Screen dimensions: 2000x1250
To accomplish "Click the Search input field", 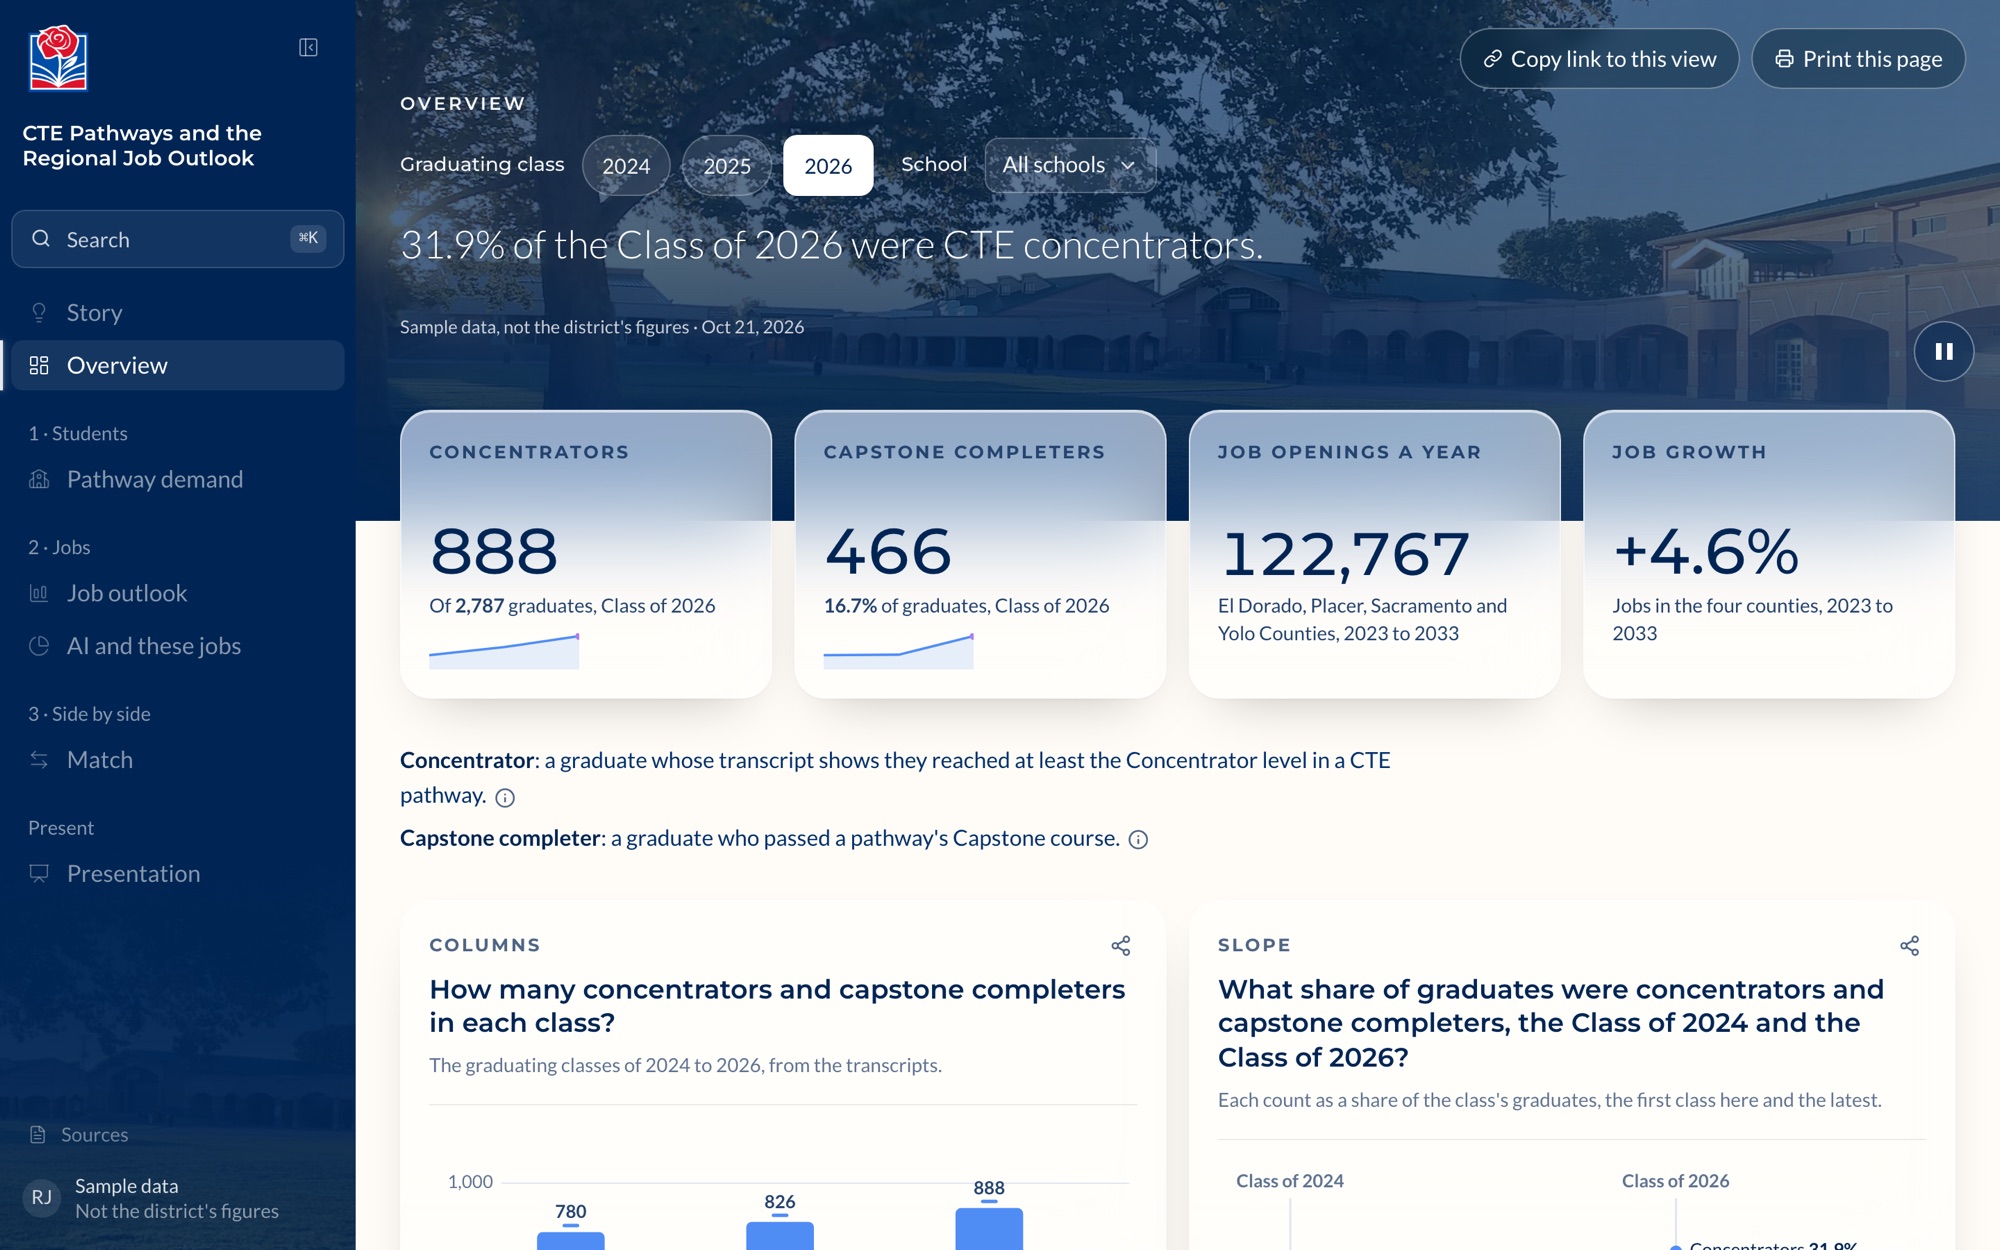I will pyautogui.click(x=178, y=239).
